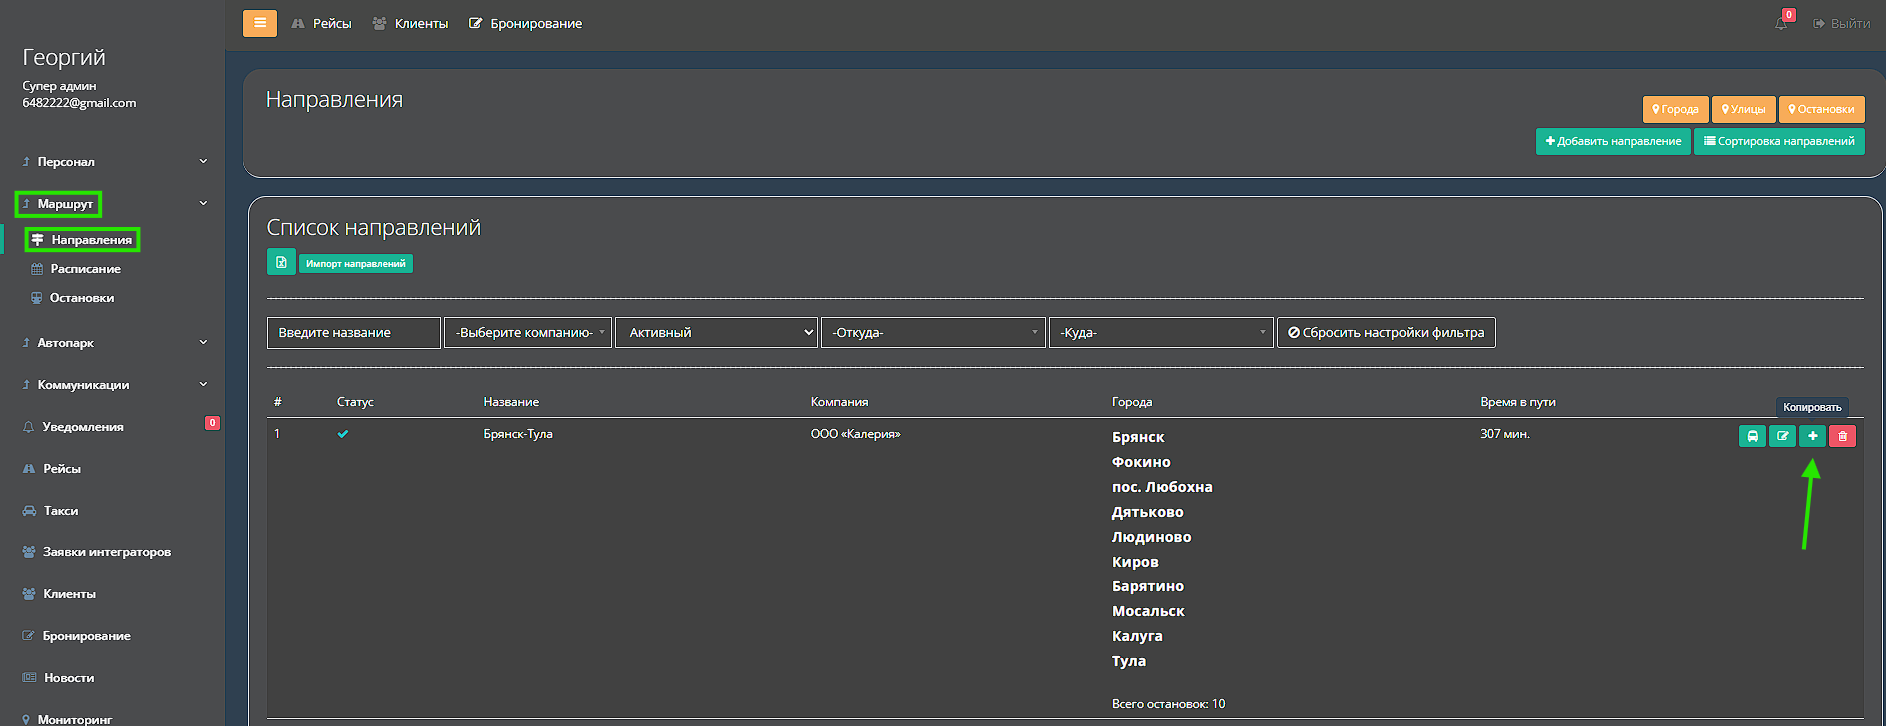Click Сбросить настройки фильтра button

[1386, 333]
